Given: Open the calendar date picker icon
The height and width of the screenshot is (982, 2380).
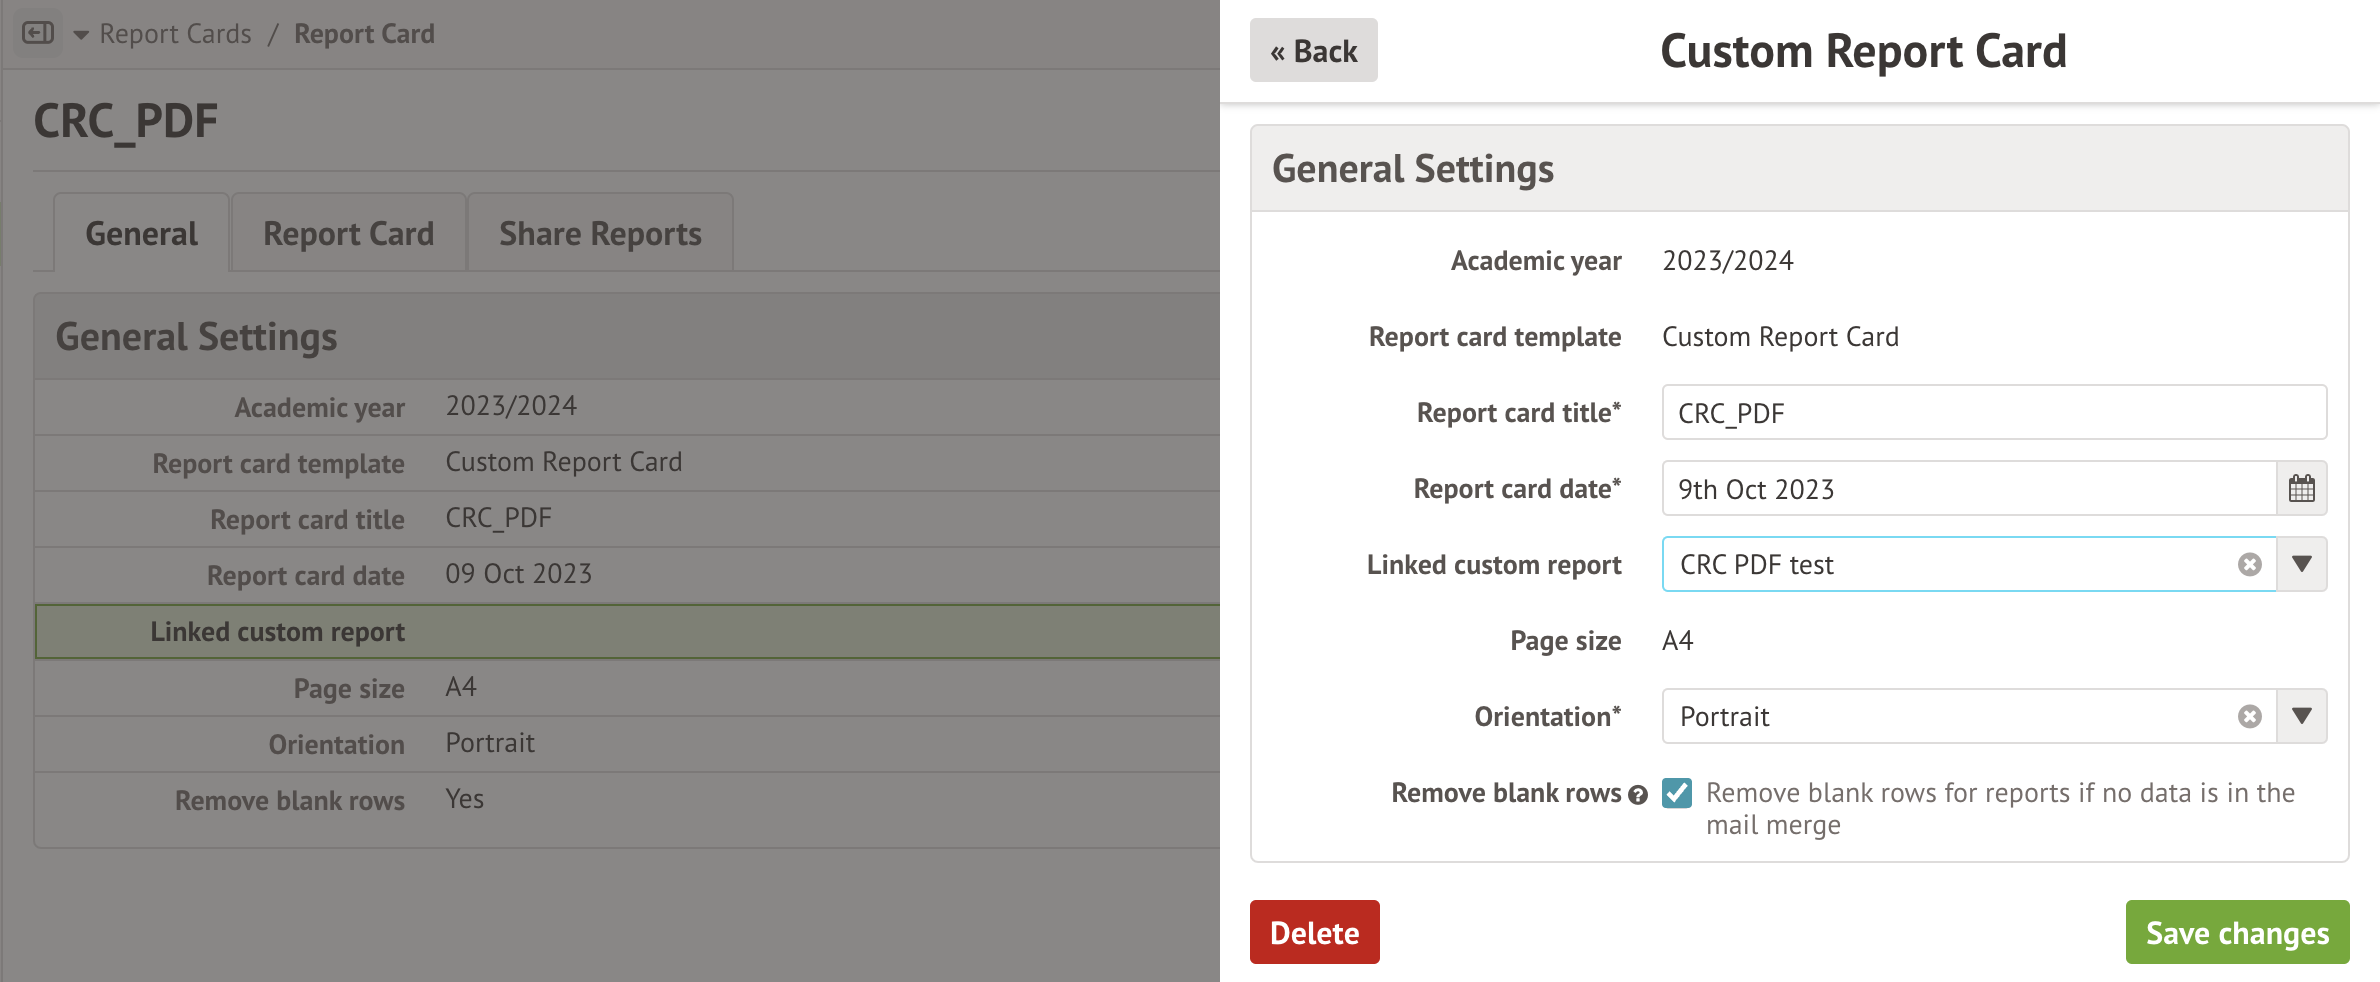Looking at the screenshot, I should (x=2301, y=489).
